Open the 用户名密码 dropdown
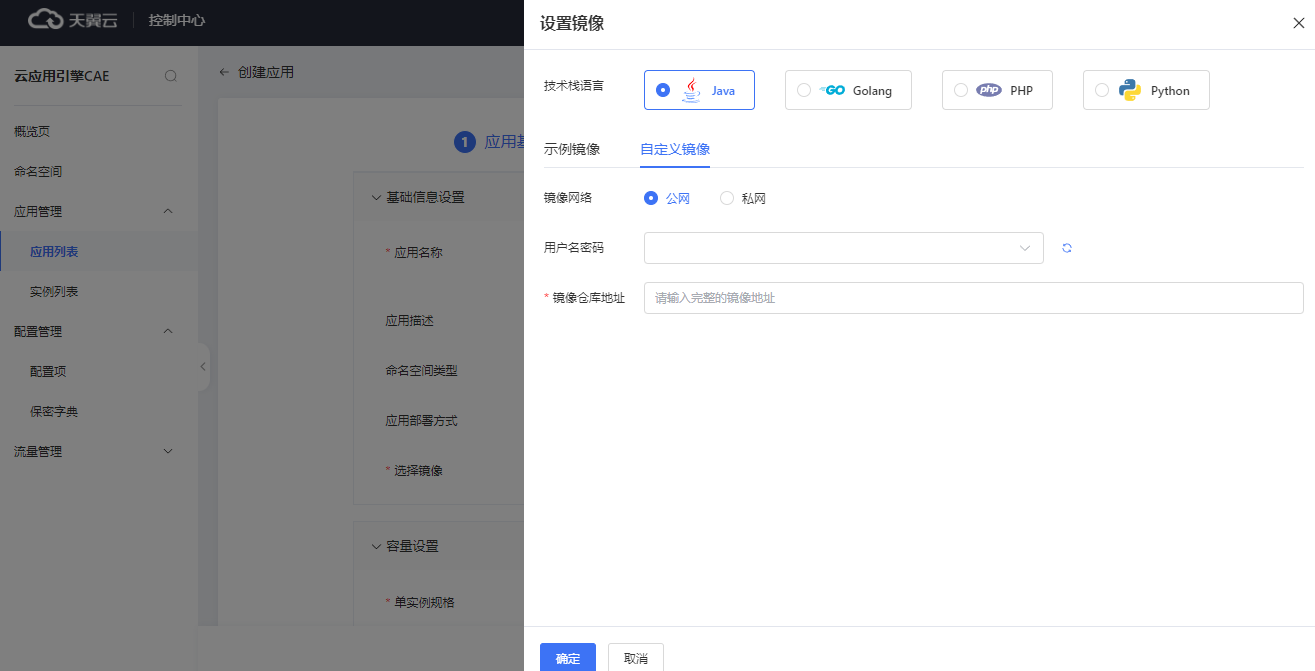 (x=843, y=248)
